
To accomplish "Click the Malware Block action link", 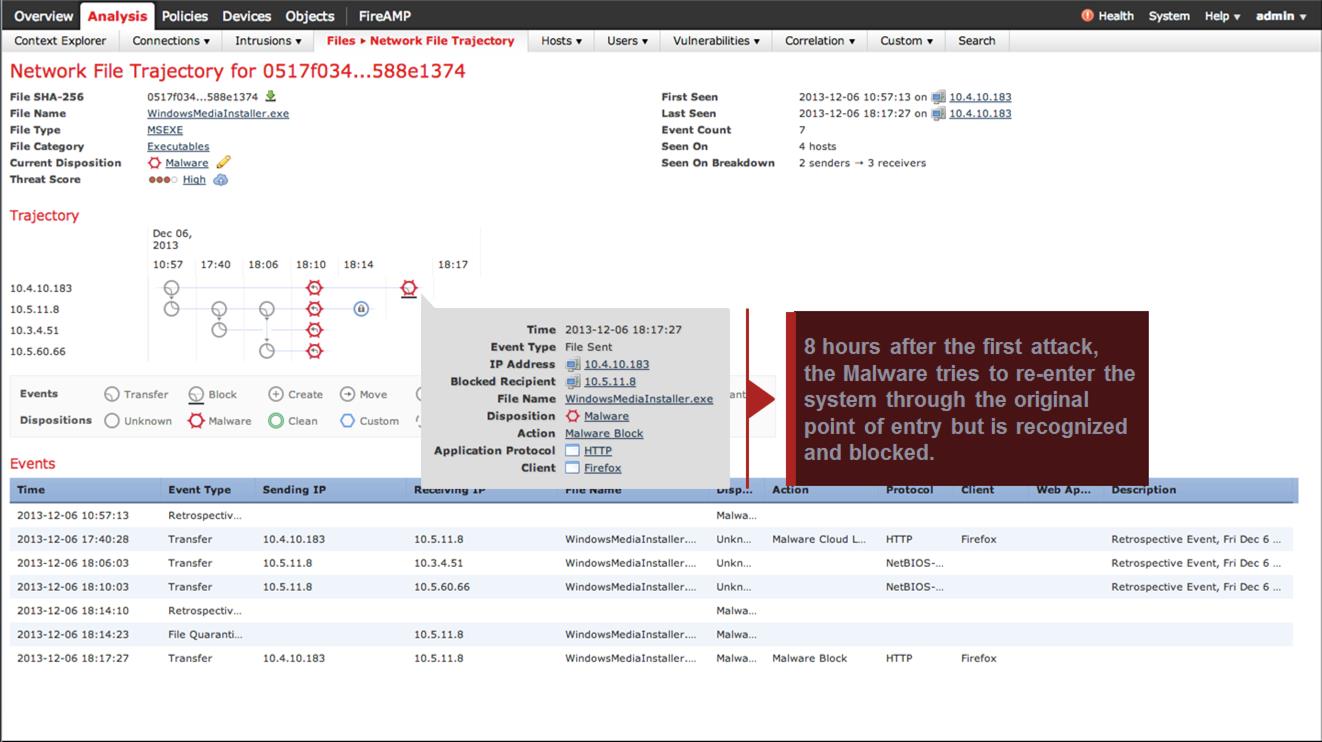I will coord(604,434).
